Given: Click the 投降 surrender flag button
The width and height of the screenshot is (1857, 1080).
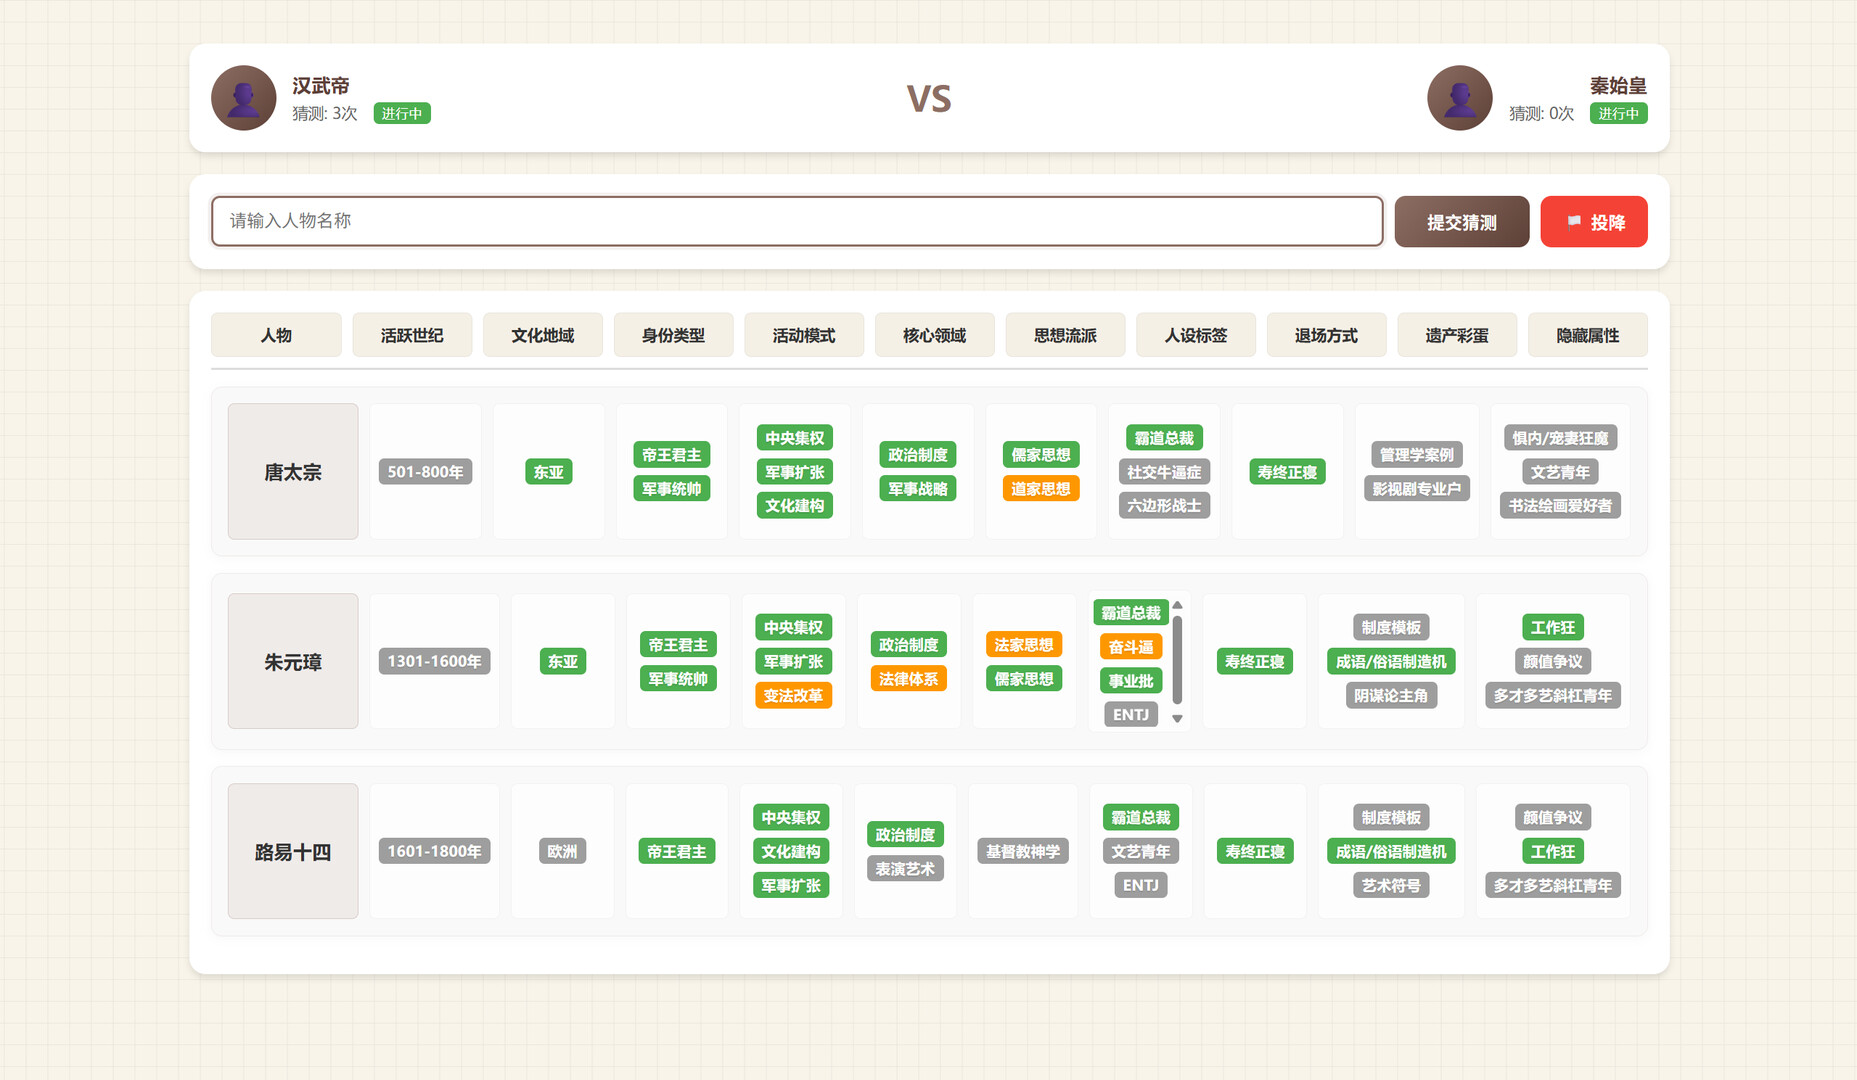Looking at the screenshot, I should click(1593, 222).
